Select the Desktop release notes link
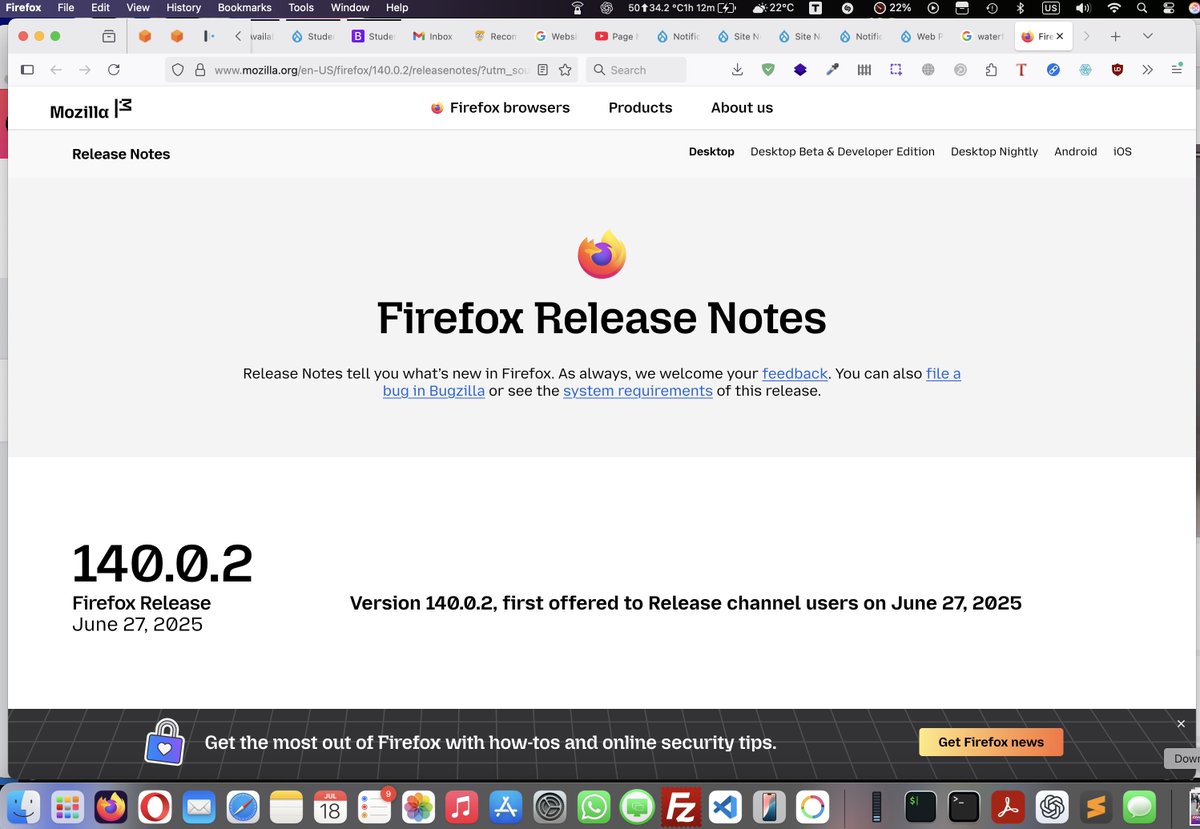Viewport: 1200px width, 829px height. (x=712, y=152)
